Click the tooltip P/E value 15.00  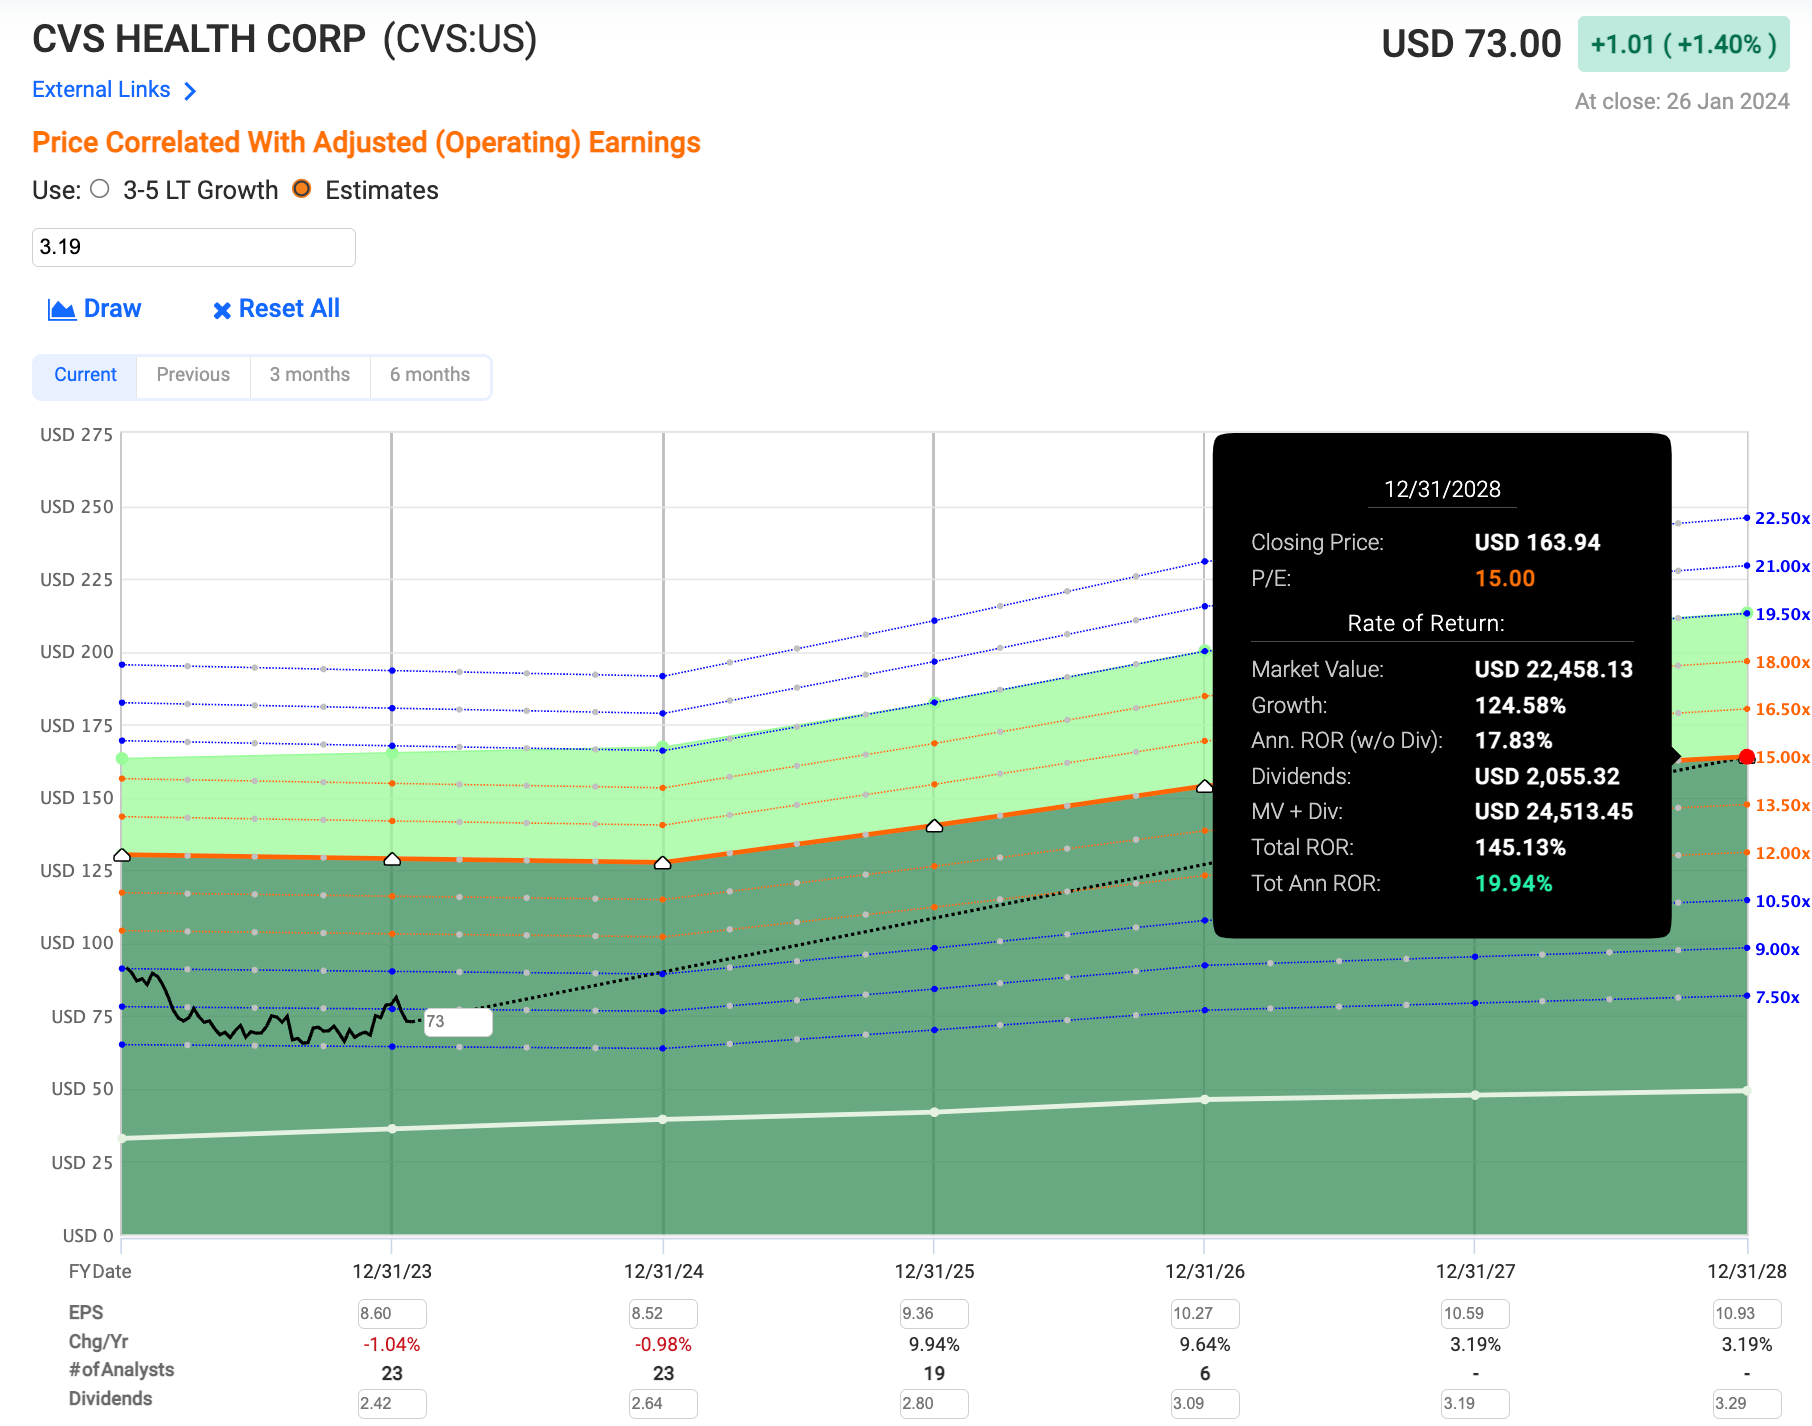pos(1504,578)
